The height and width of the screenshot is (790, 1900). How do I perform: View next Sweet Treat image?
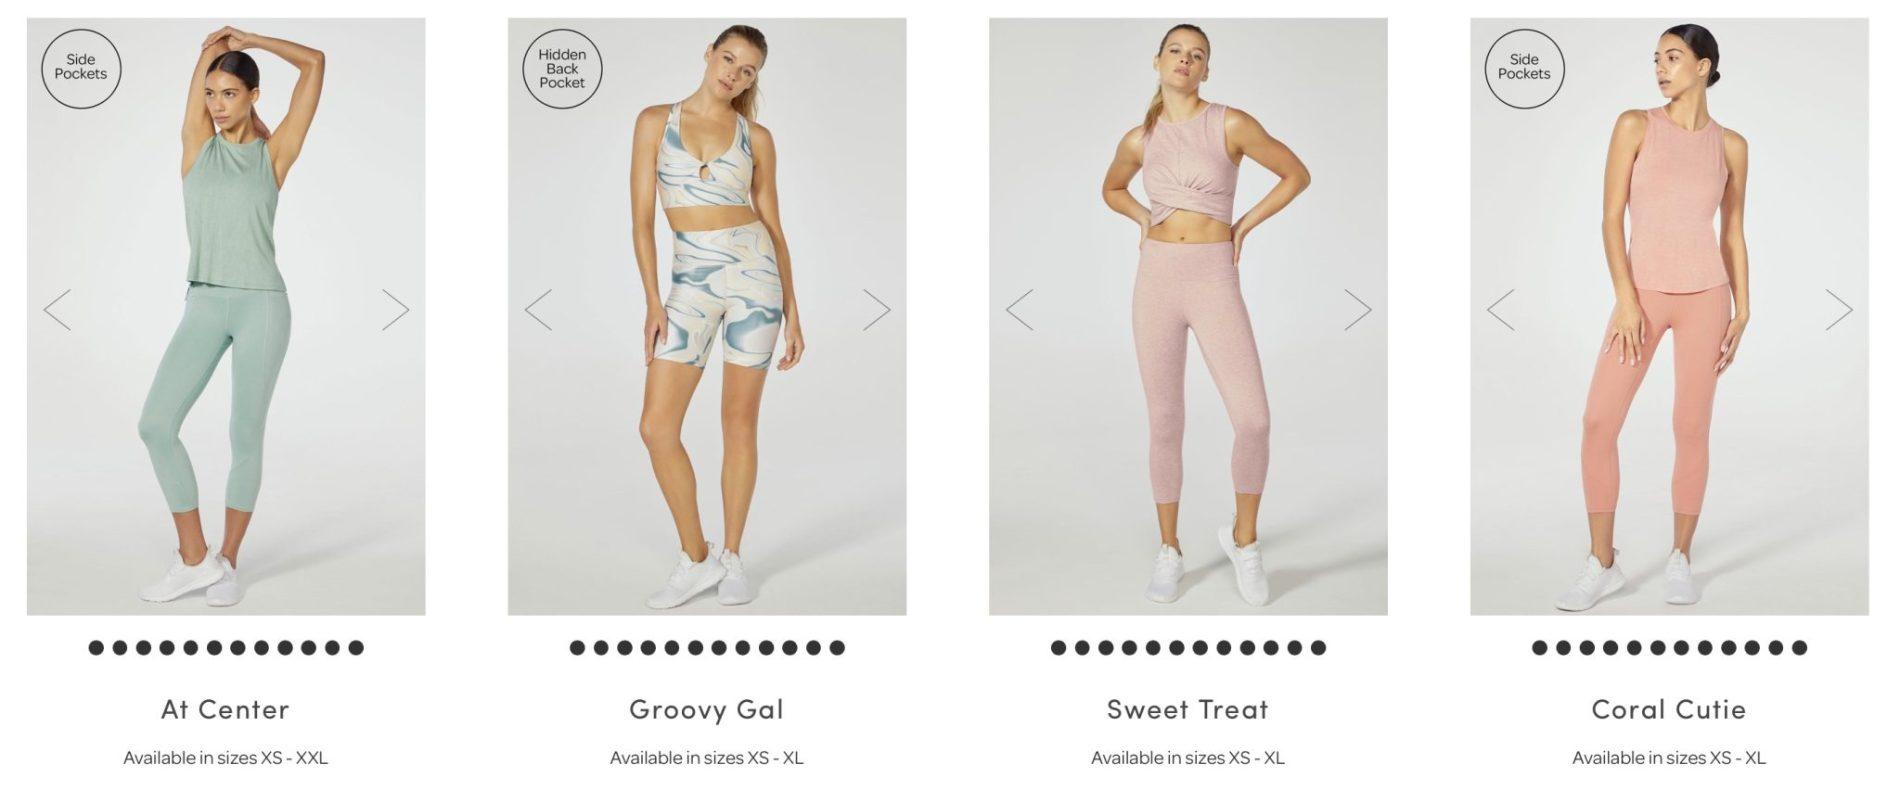coord(1358,310)
